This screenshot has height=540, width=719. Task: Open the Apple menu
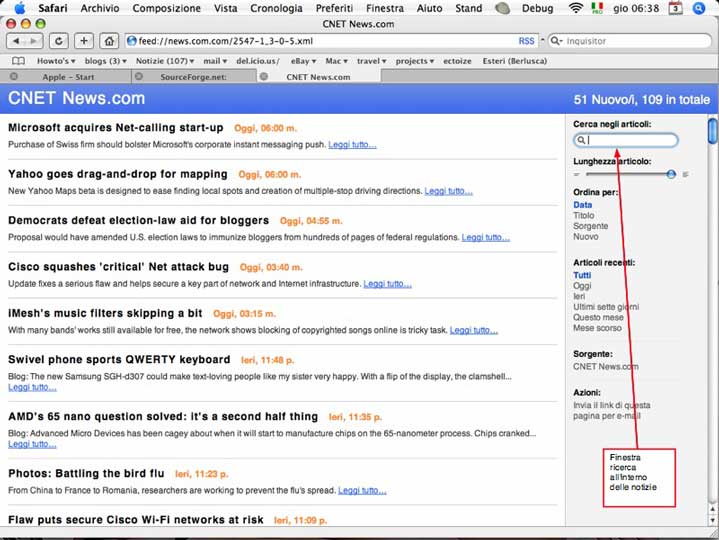tap(20, 8)
